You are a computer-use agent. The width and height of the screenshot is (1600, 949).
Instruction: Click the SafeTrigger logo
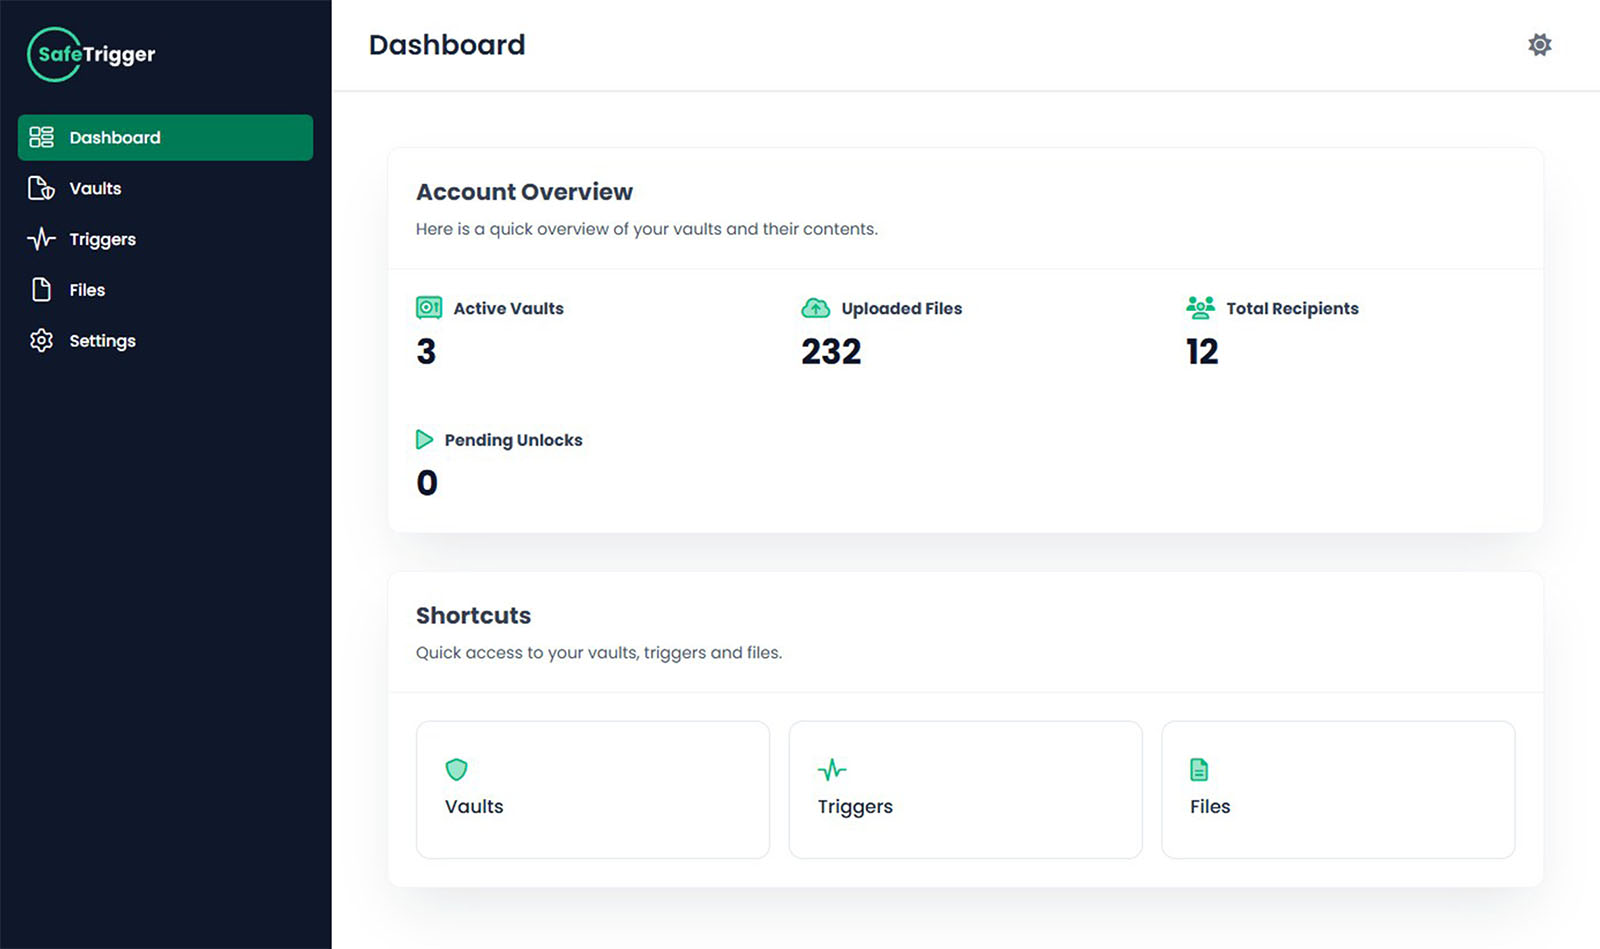(90, 54)
